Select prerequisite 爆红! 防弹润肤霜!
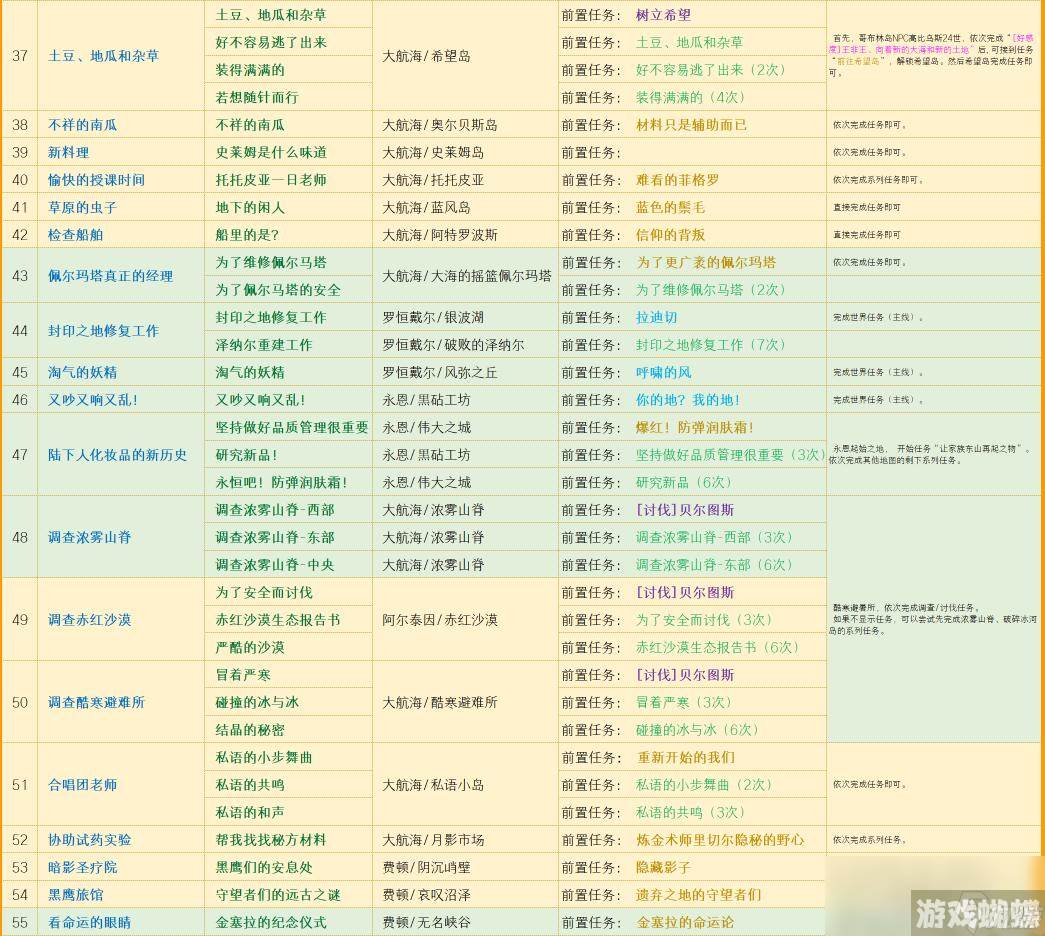Viewport: 1045px width, 936px height. tap(694, 427)
